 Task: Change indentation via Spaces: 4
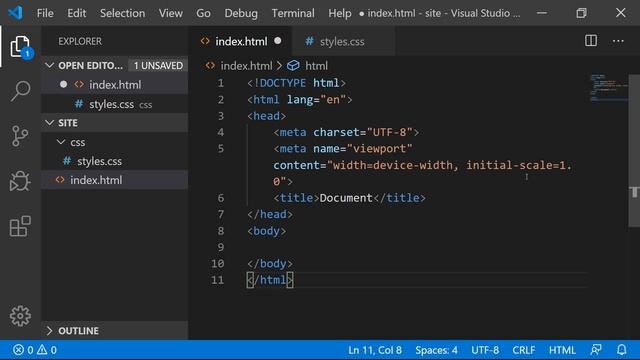point(436,350)
